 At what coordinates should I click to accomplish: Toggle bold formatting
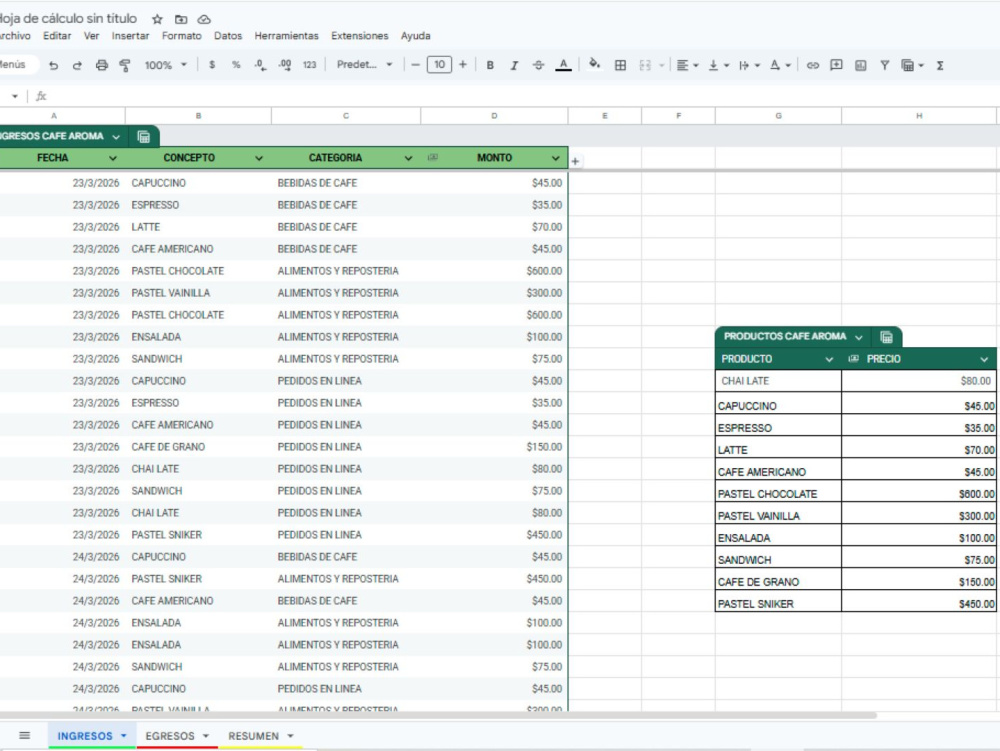coord(490,65)
